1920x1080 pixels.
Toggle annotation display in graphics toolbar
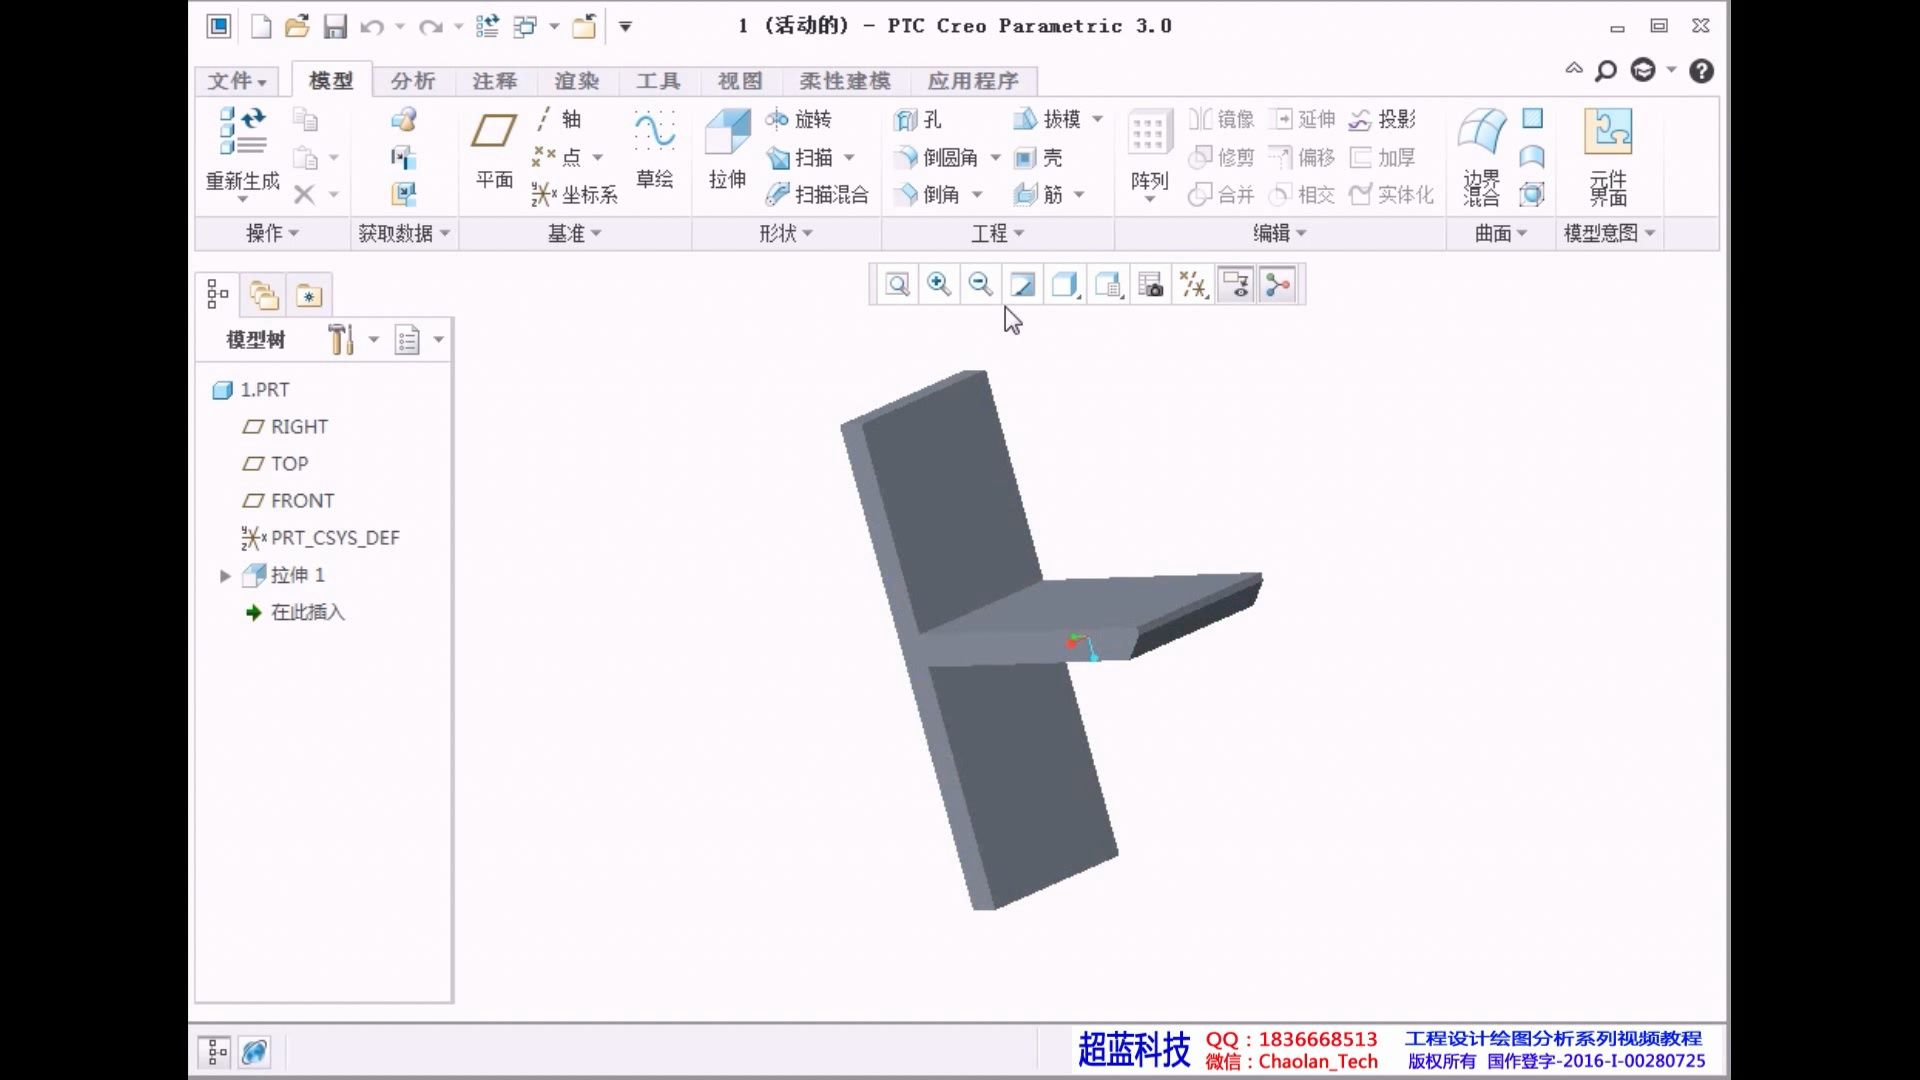[1236, 286]
